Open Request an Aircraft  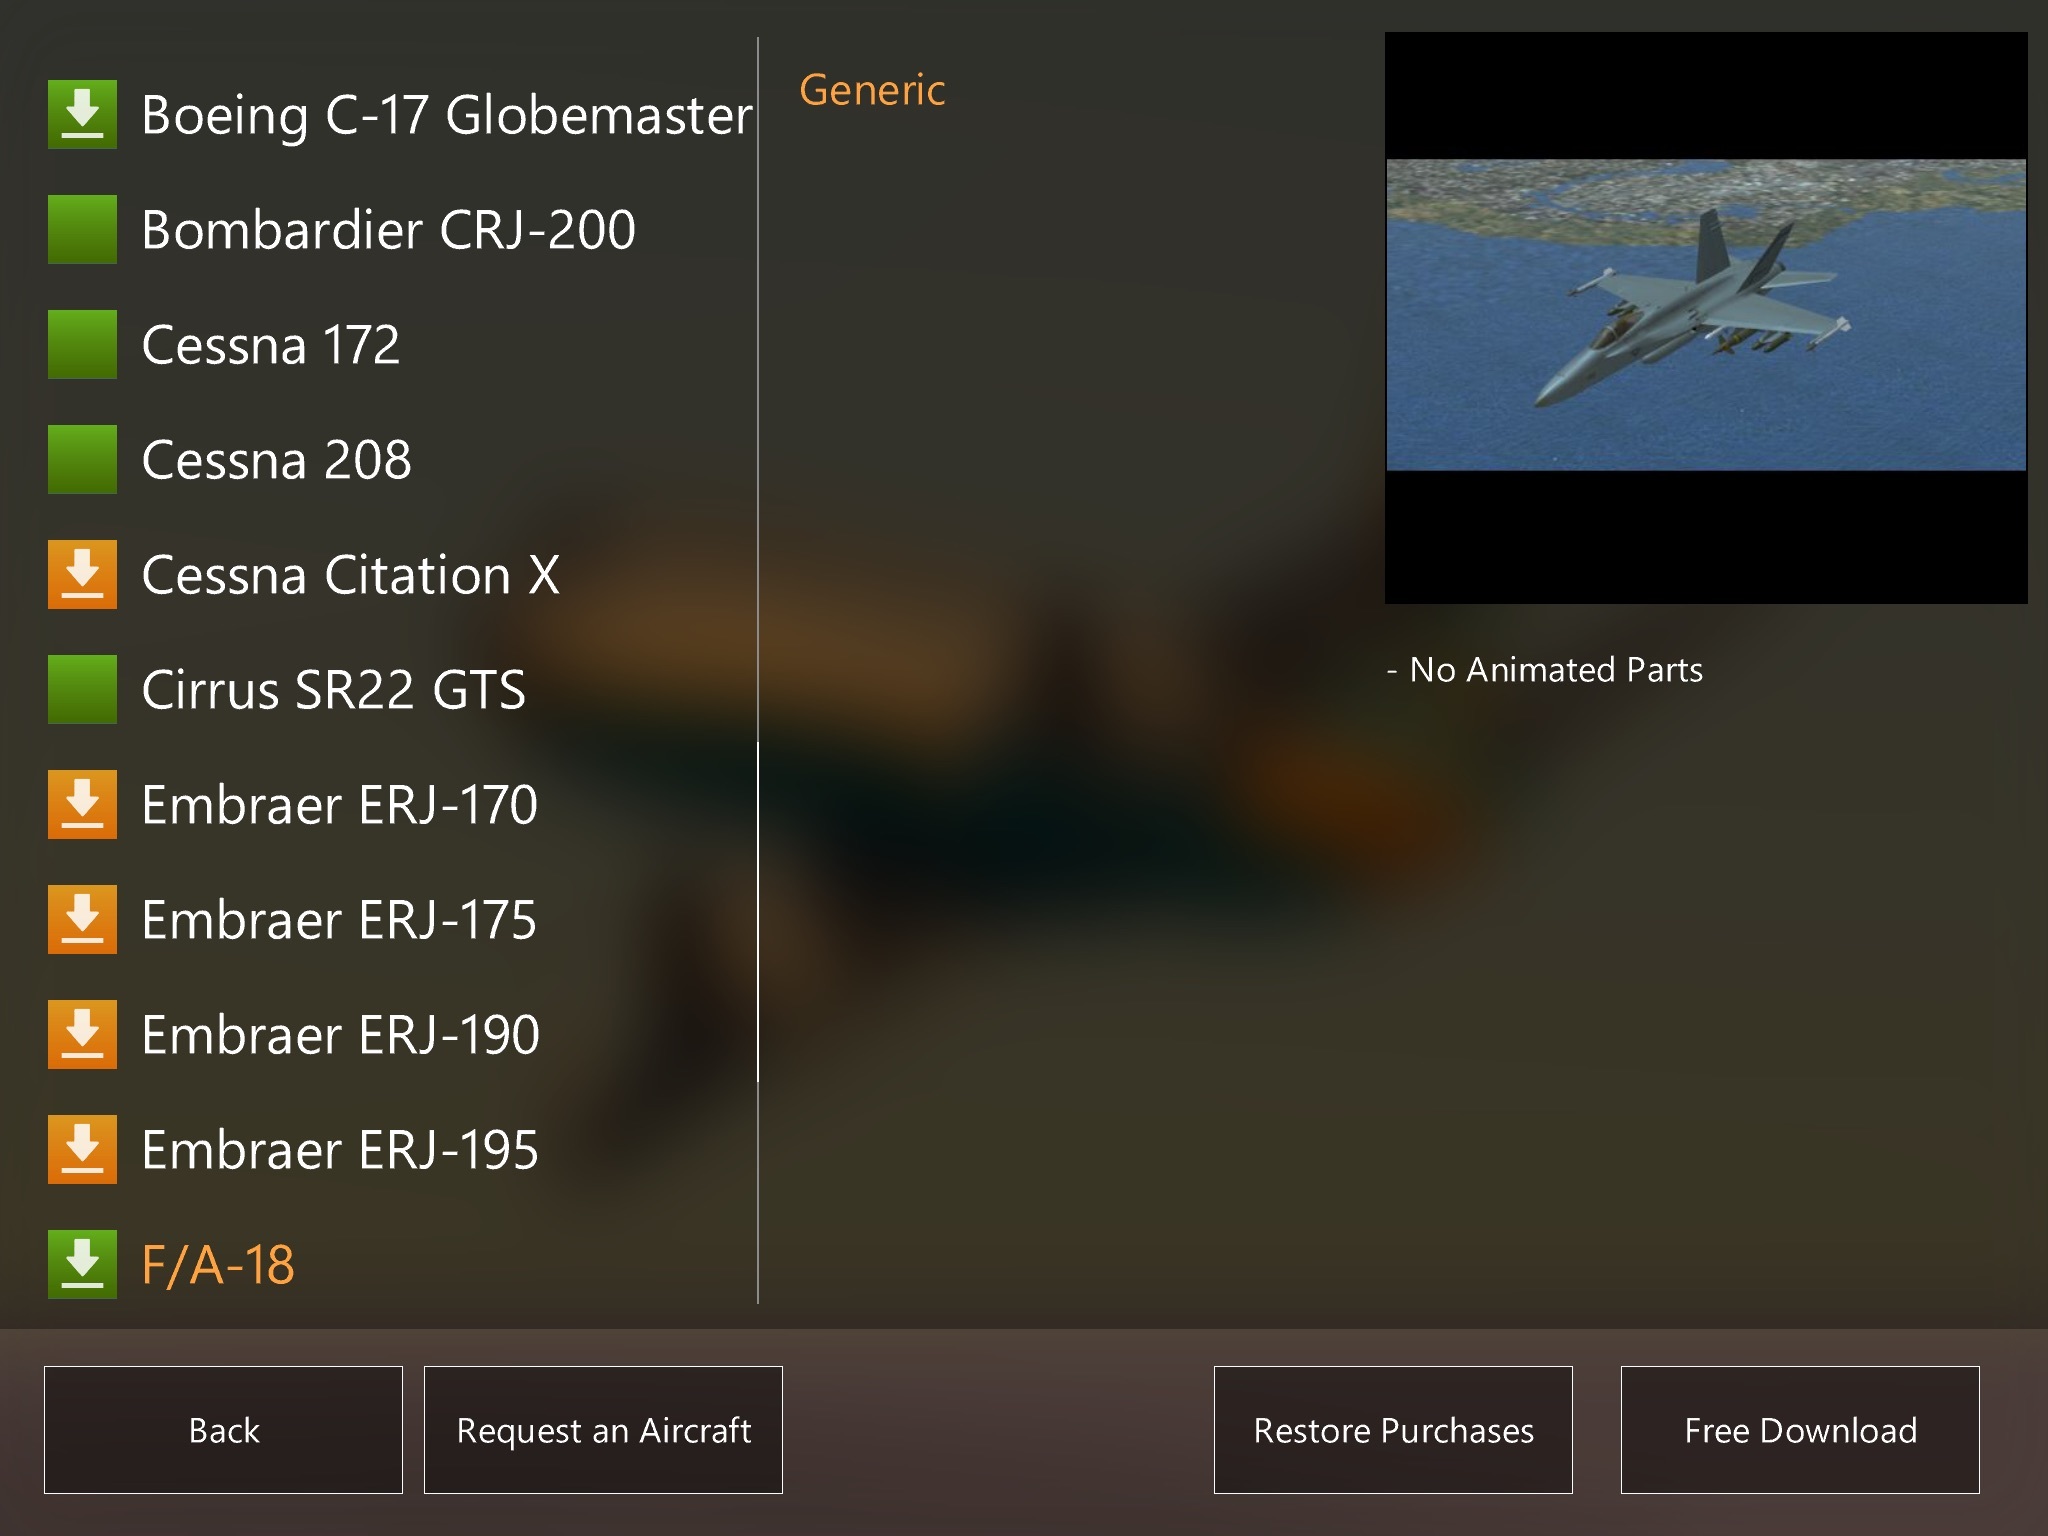click(x=603, y=1430)
